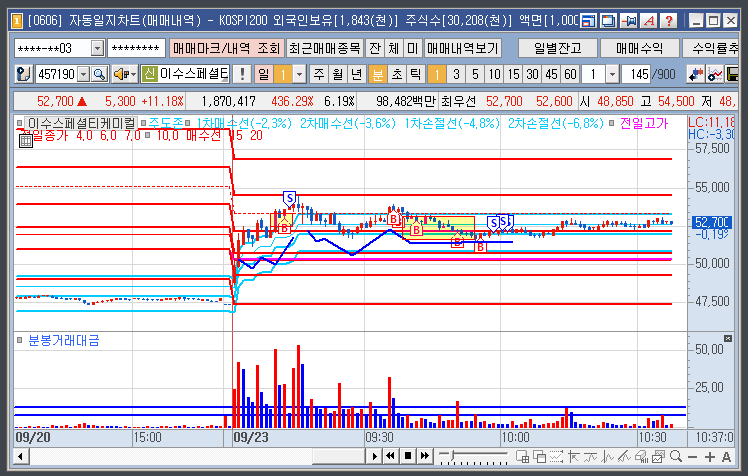Play the chart replay forward
748x476 pixels.
click(374, 456)
